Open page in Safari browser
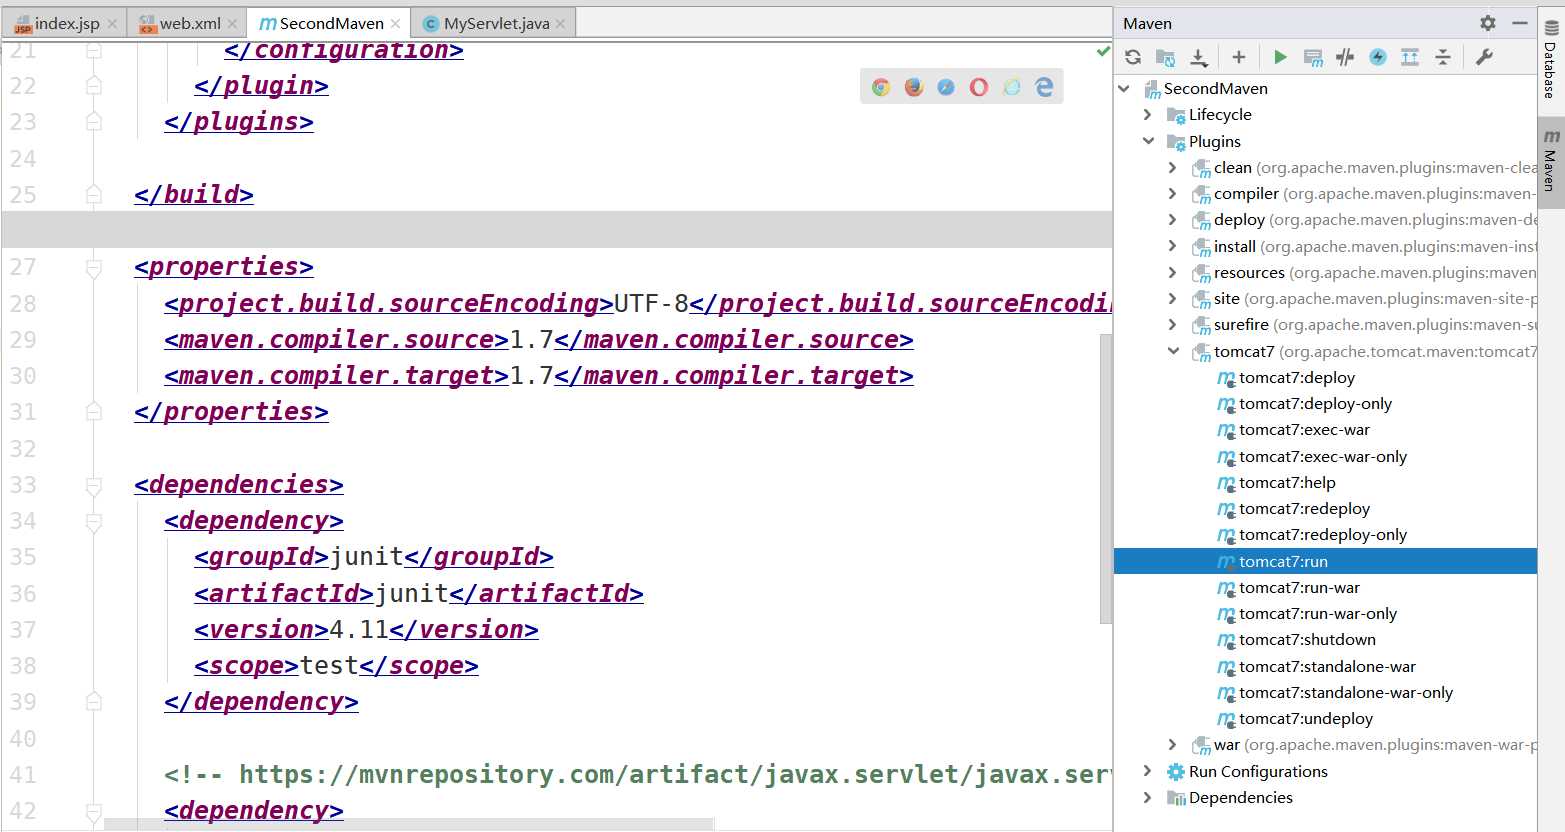This screenshot has height=832, width=1565. click(x=946, y=87)
